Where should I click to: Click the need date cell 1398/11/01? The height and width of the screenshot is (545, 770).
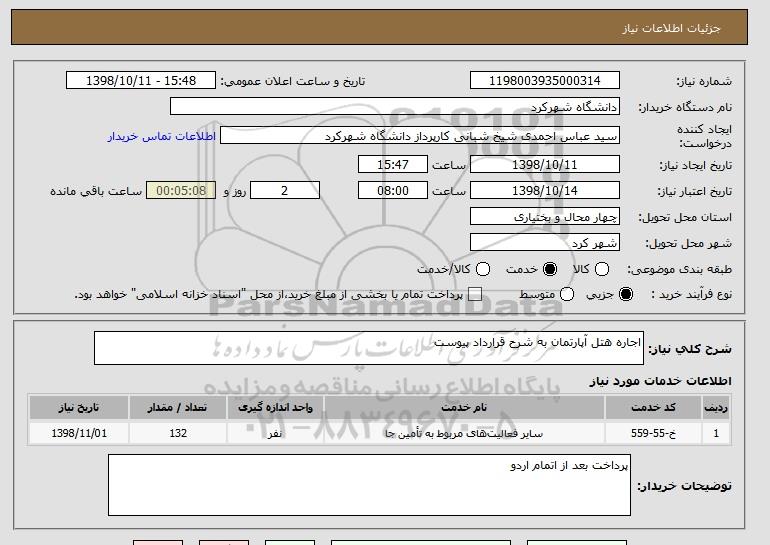pos(79,434)
